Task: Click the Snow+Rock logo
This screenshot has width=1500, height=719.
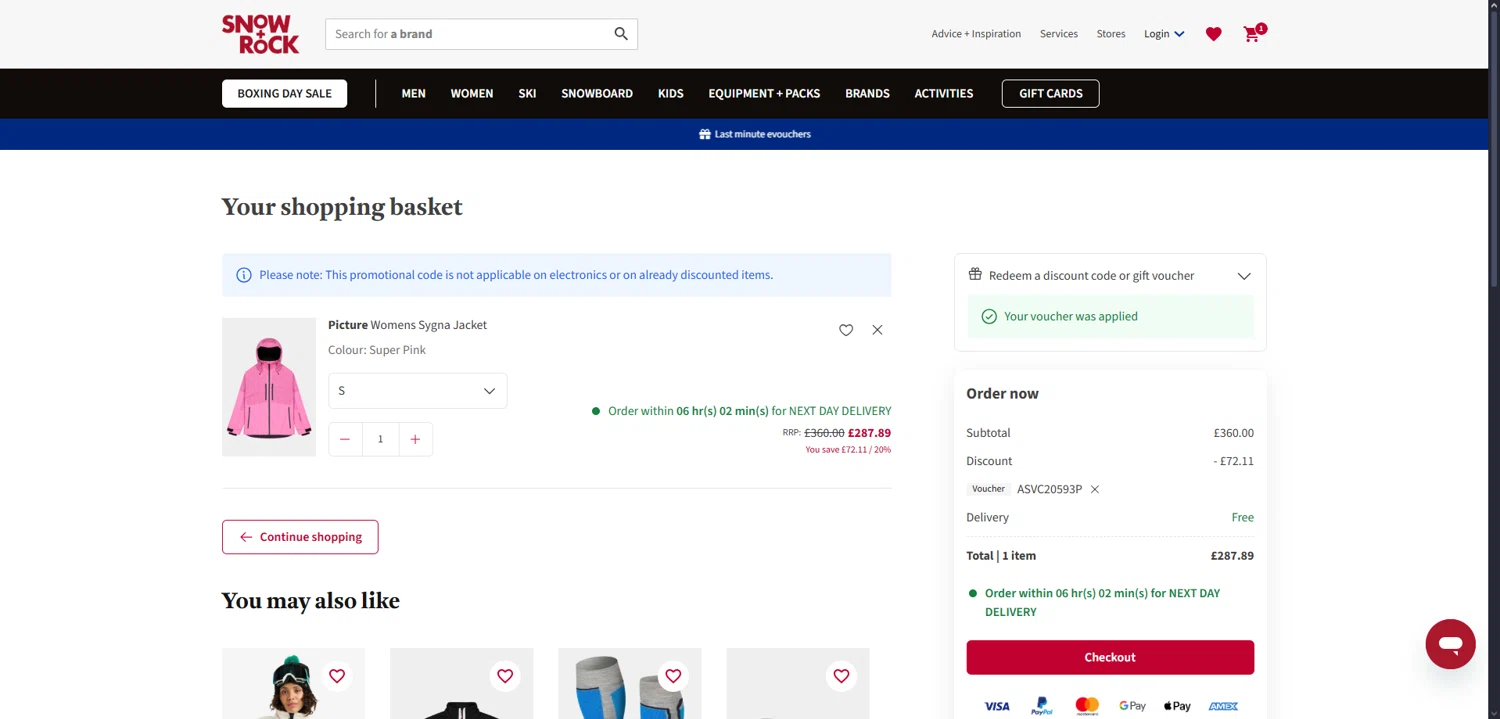Action: pyautogui.click(x=260, y=34)
